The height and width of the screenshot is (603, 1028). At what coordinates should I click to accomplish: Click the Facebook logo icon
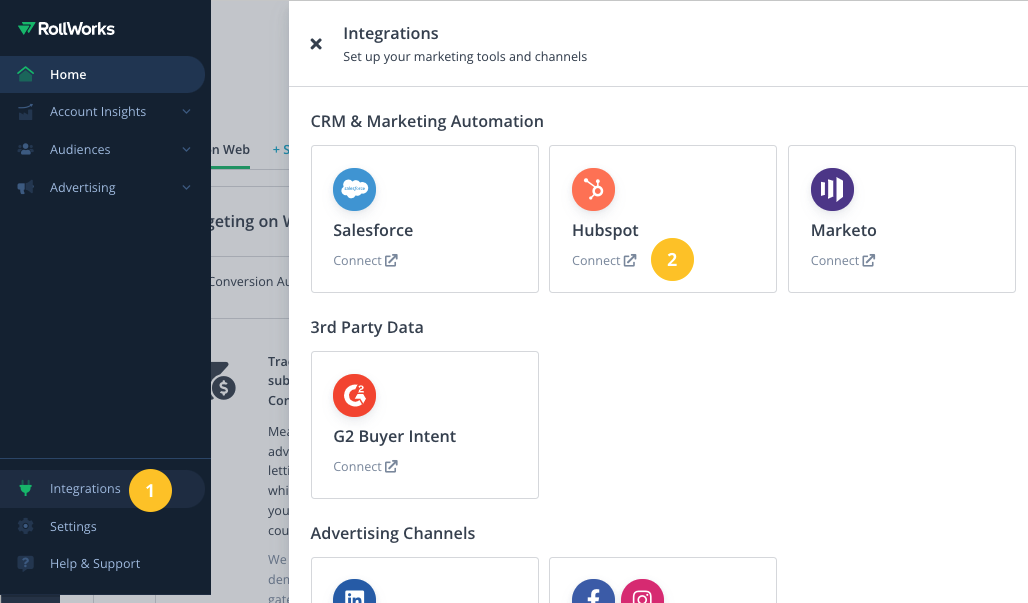point(593,591)
